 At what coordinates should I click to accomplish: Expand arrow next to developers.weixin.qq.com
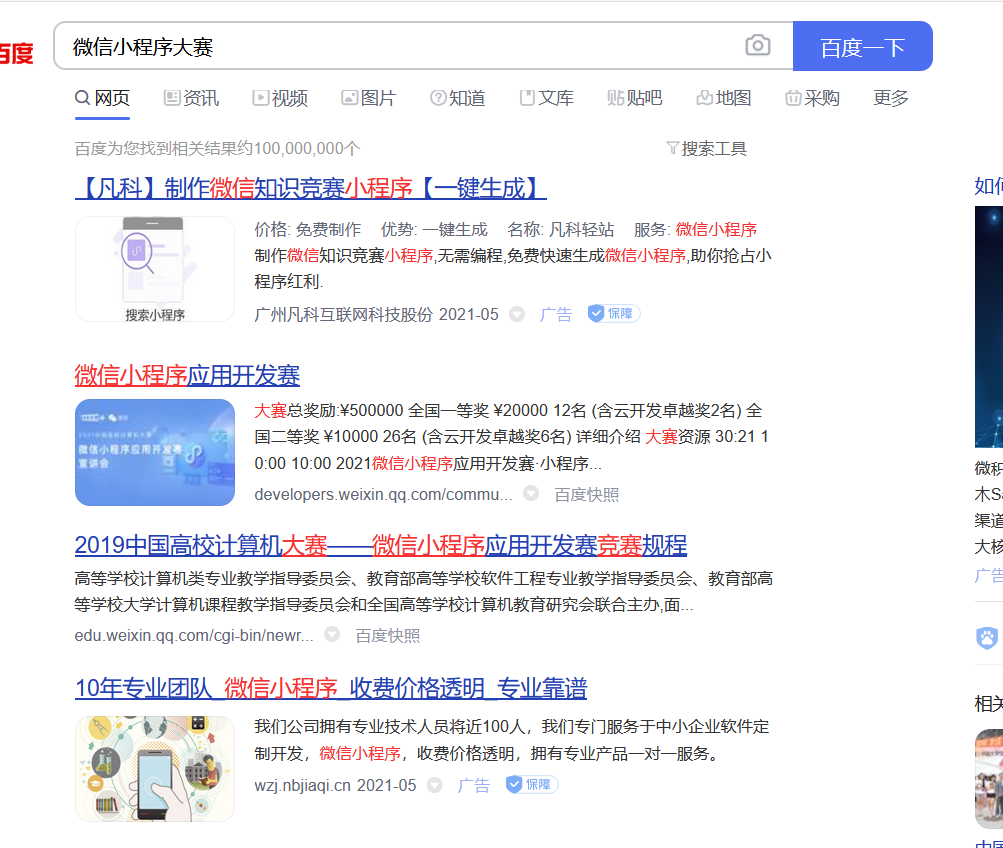click(x=531, y=493)
